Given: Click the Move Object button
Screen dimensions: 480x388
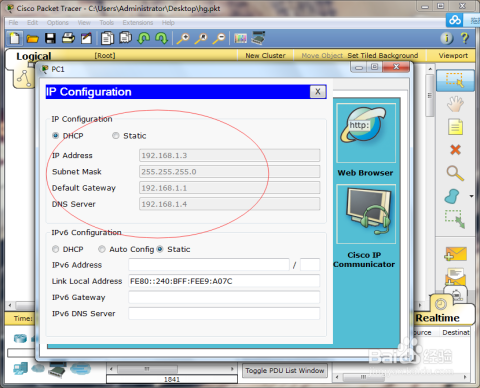Looking at the screenshot, I should [322, 56].
